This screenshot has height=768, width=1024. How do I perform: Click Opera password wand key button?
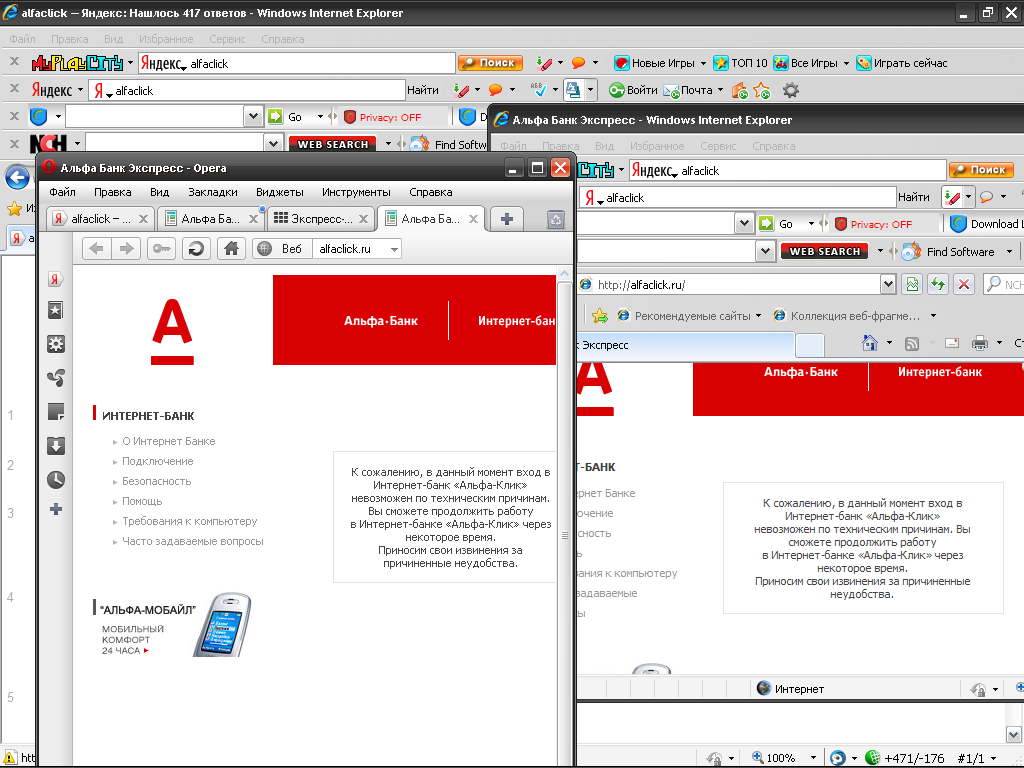[x=161, y=249]
